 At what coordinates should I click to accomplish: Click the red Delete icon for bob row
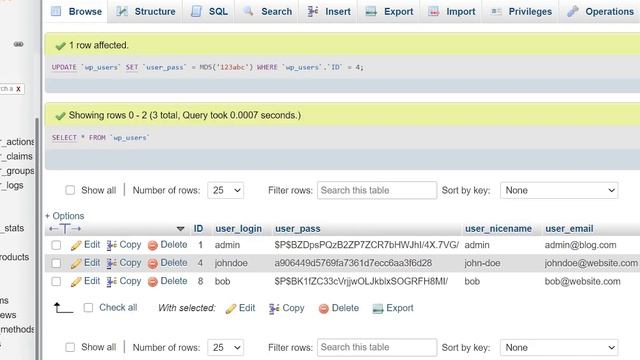point(153,282)
